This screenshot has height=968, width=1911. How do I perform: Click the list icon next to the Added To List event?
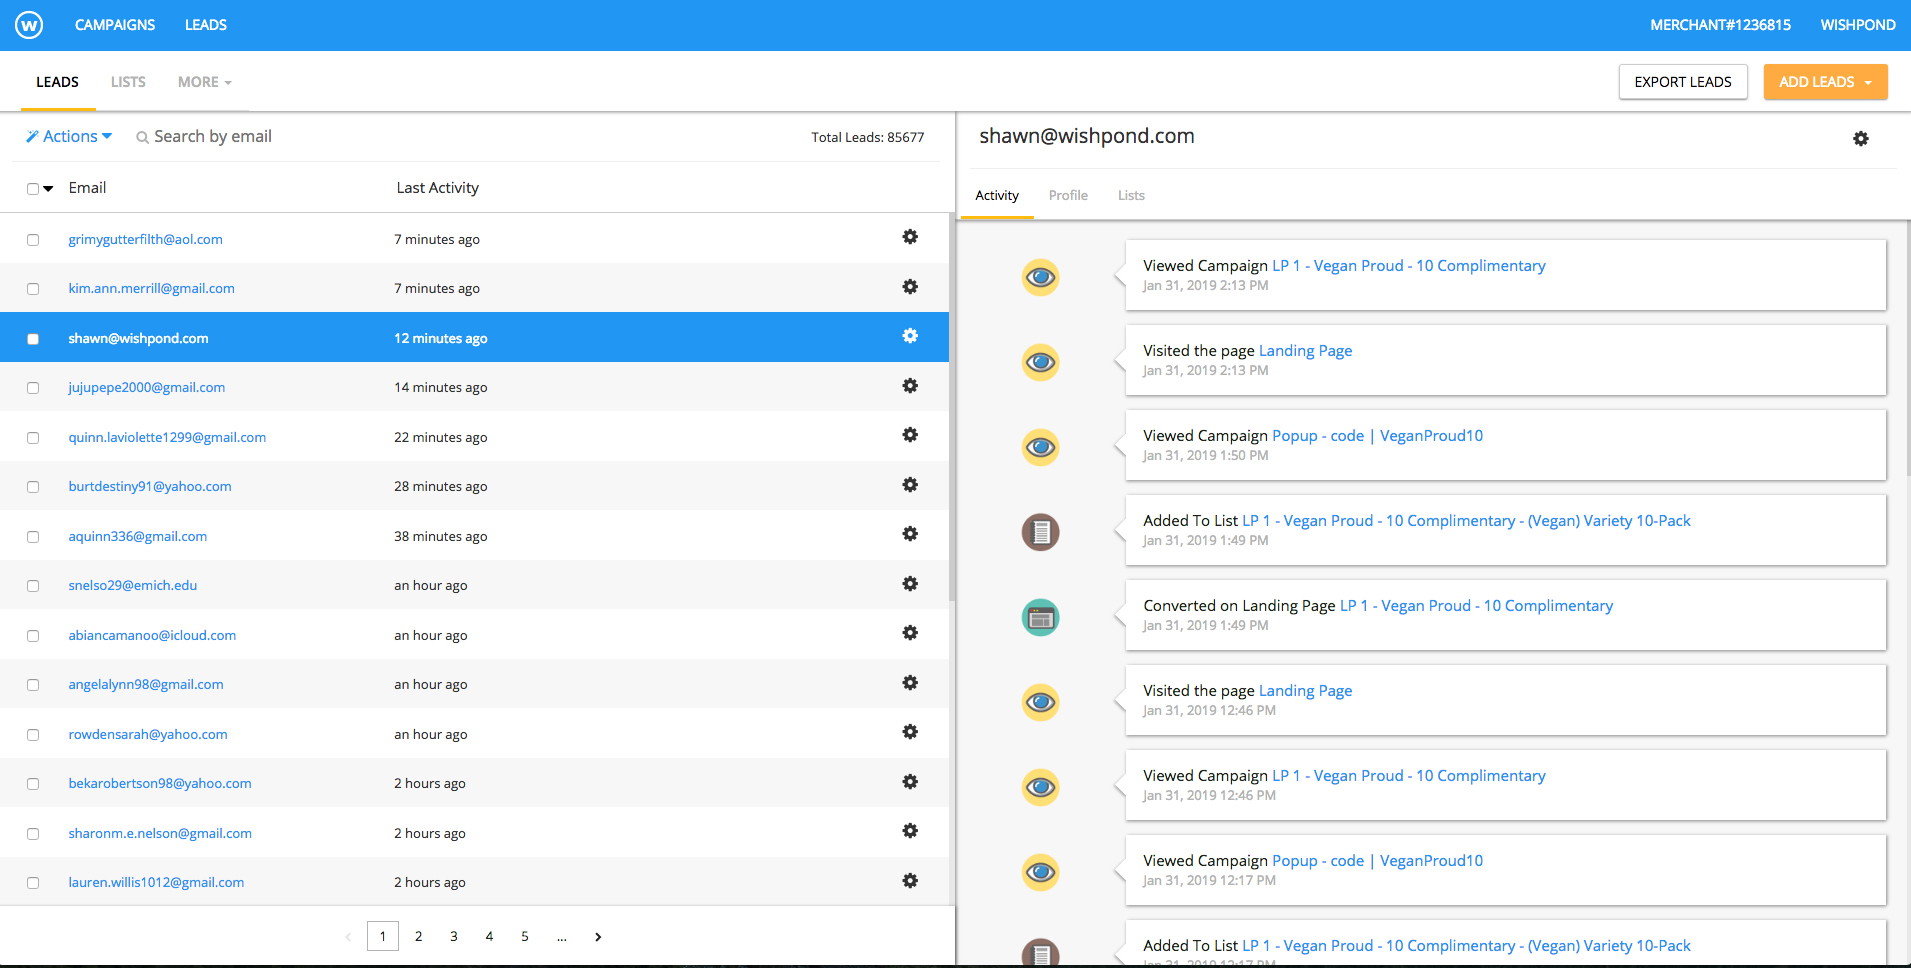pyautogui.click(x=1040, y=532)
